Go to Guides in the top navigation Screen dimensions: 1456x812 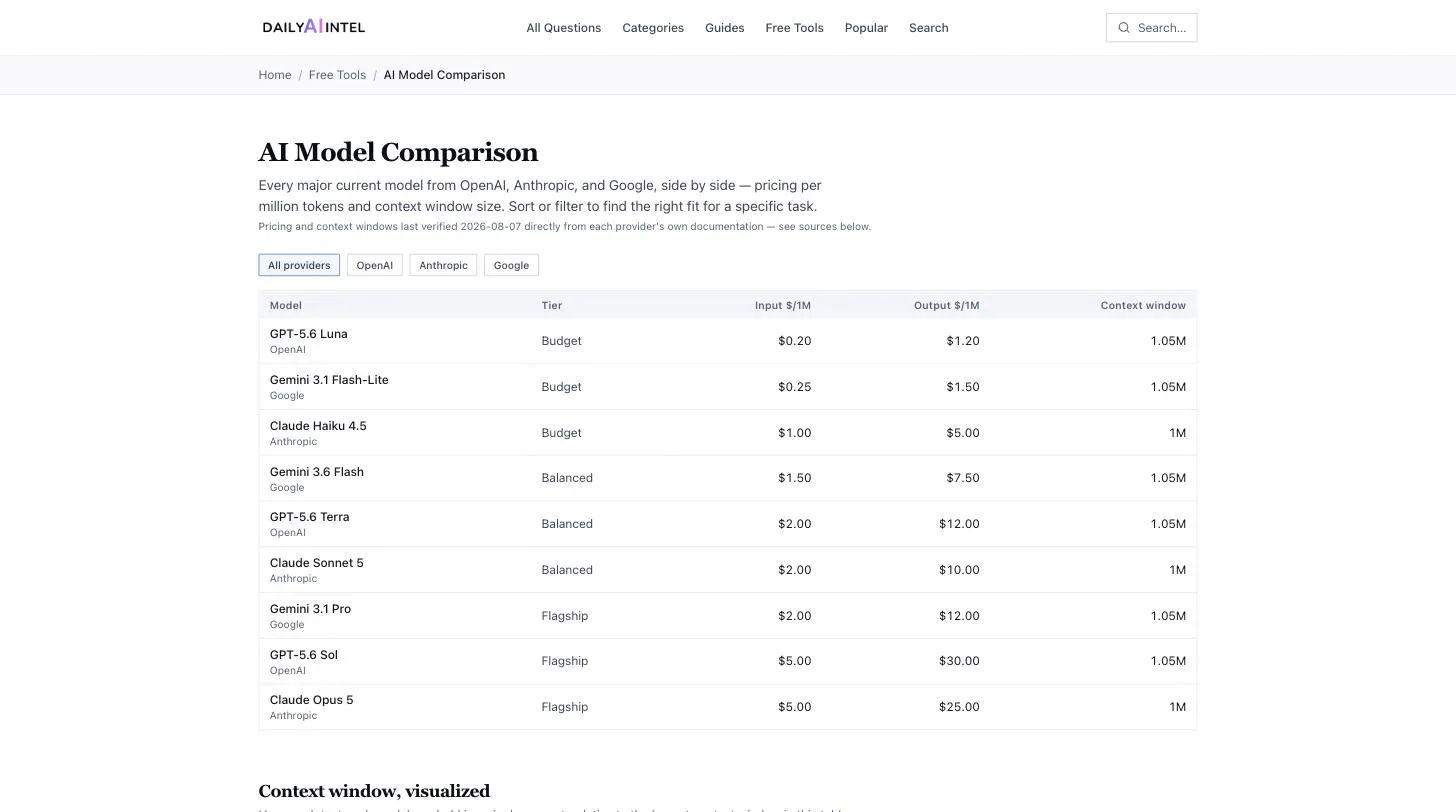(725, 28)
